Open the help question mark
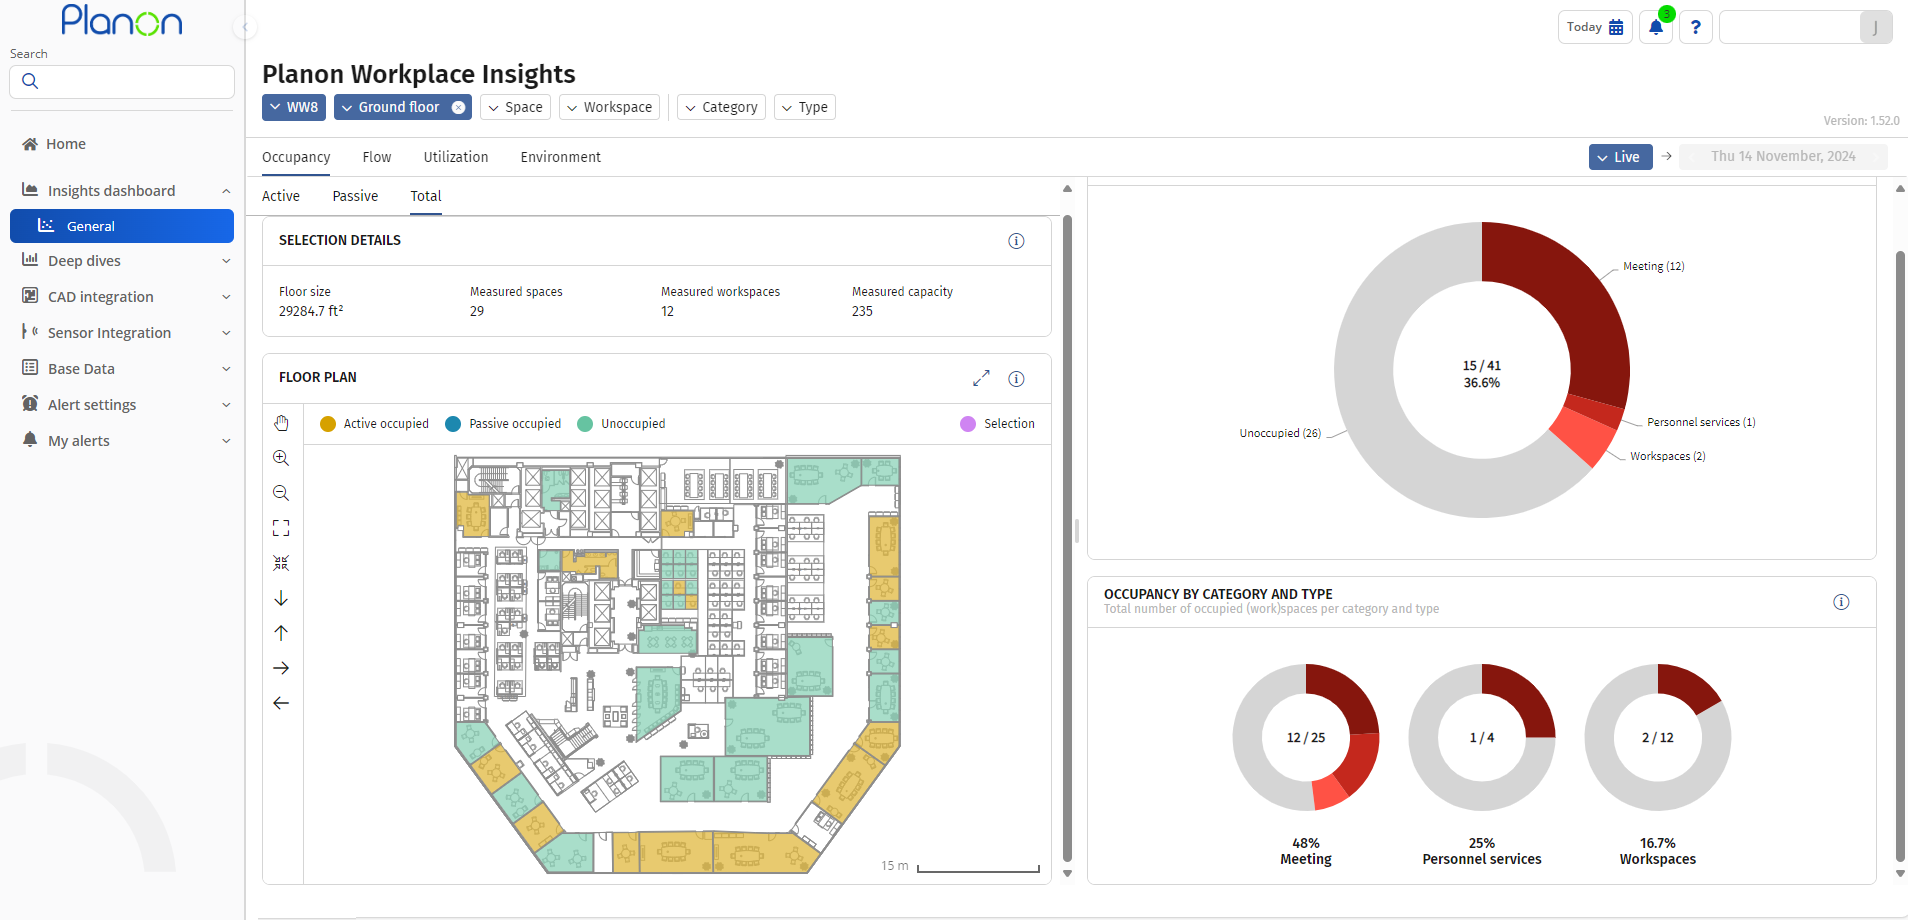Viewport: 1908px width, 920px height. coord(1696,27)
